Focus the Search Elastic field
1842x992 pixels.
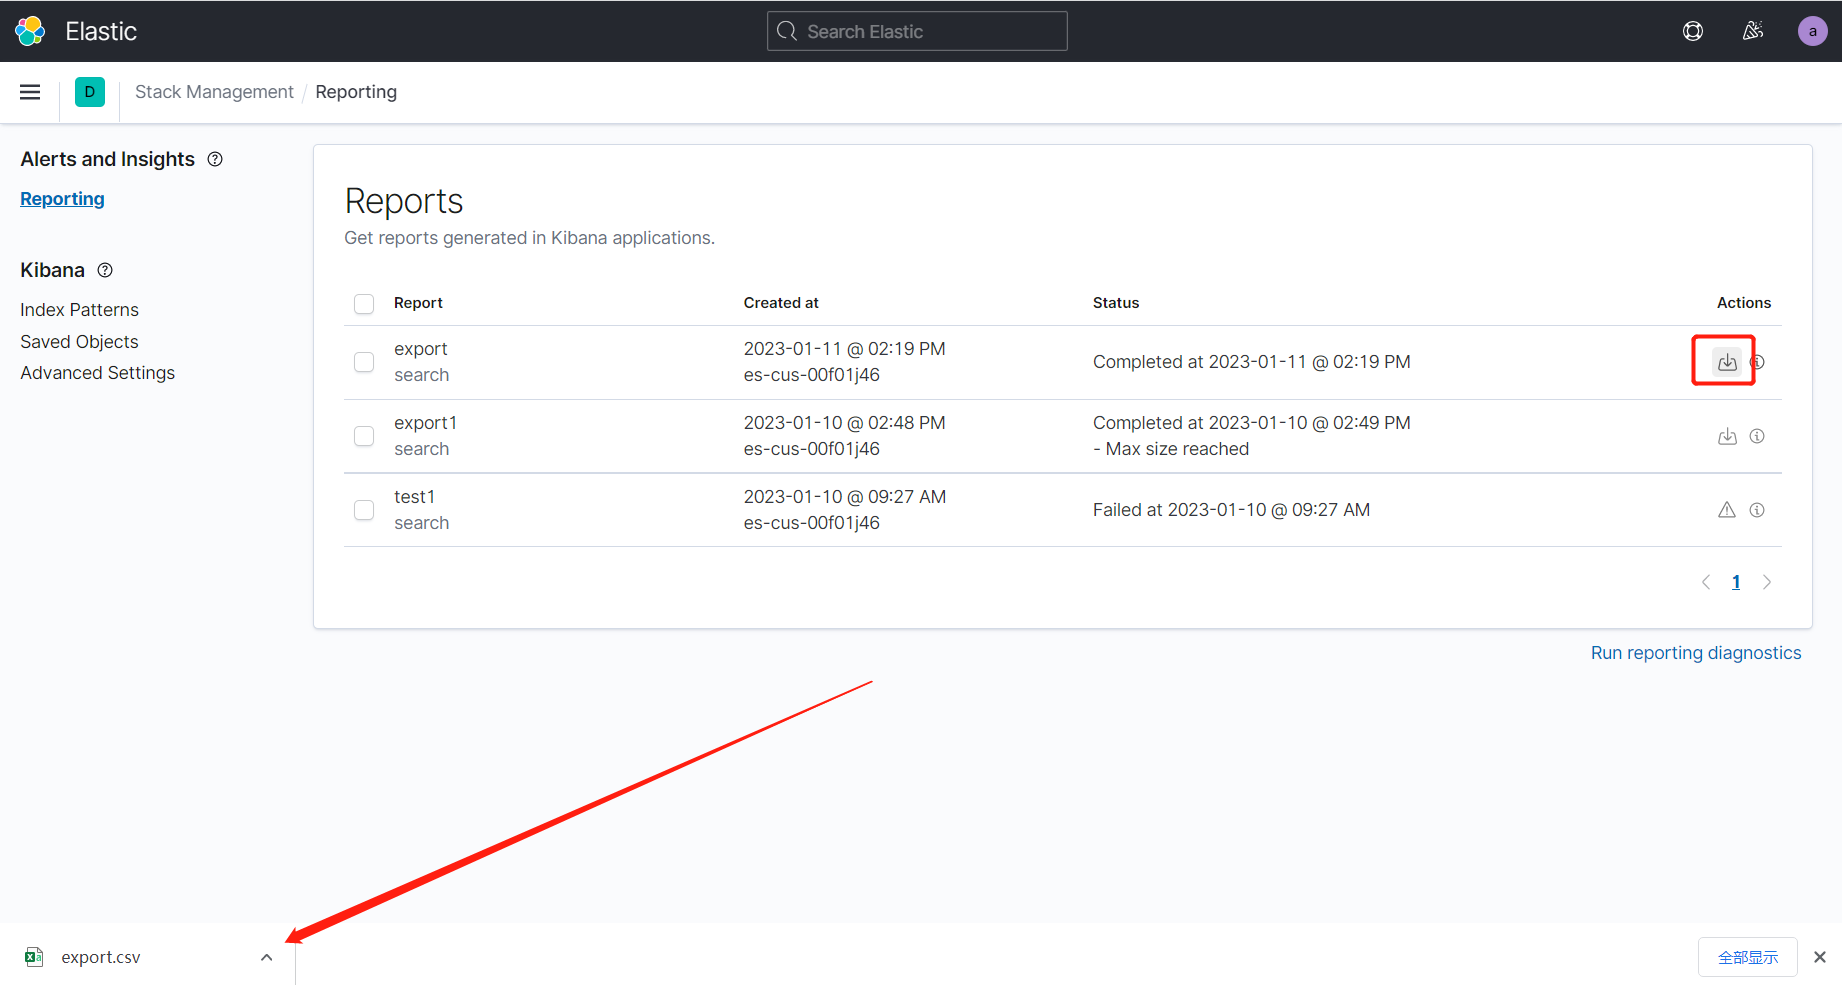[x=917, y=31]
